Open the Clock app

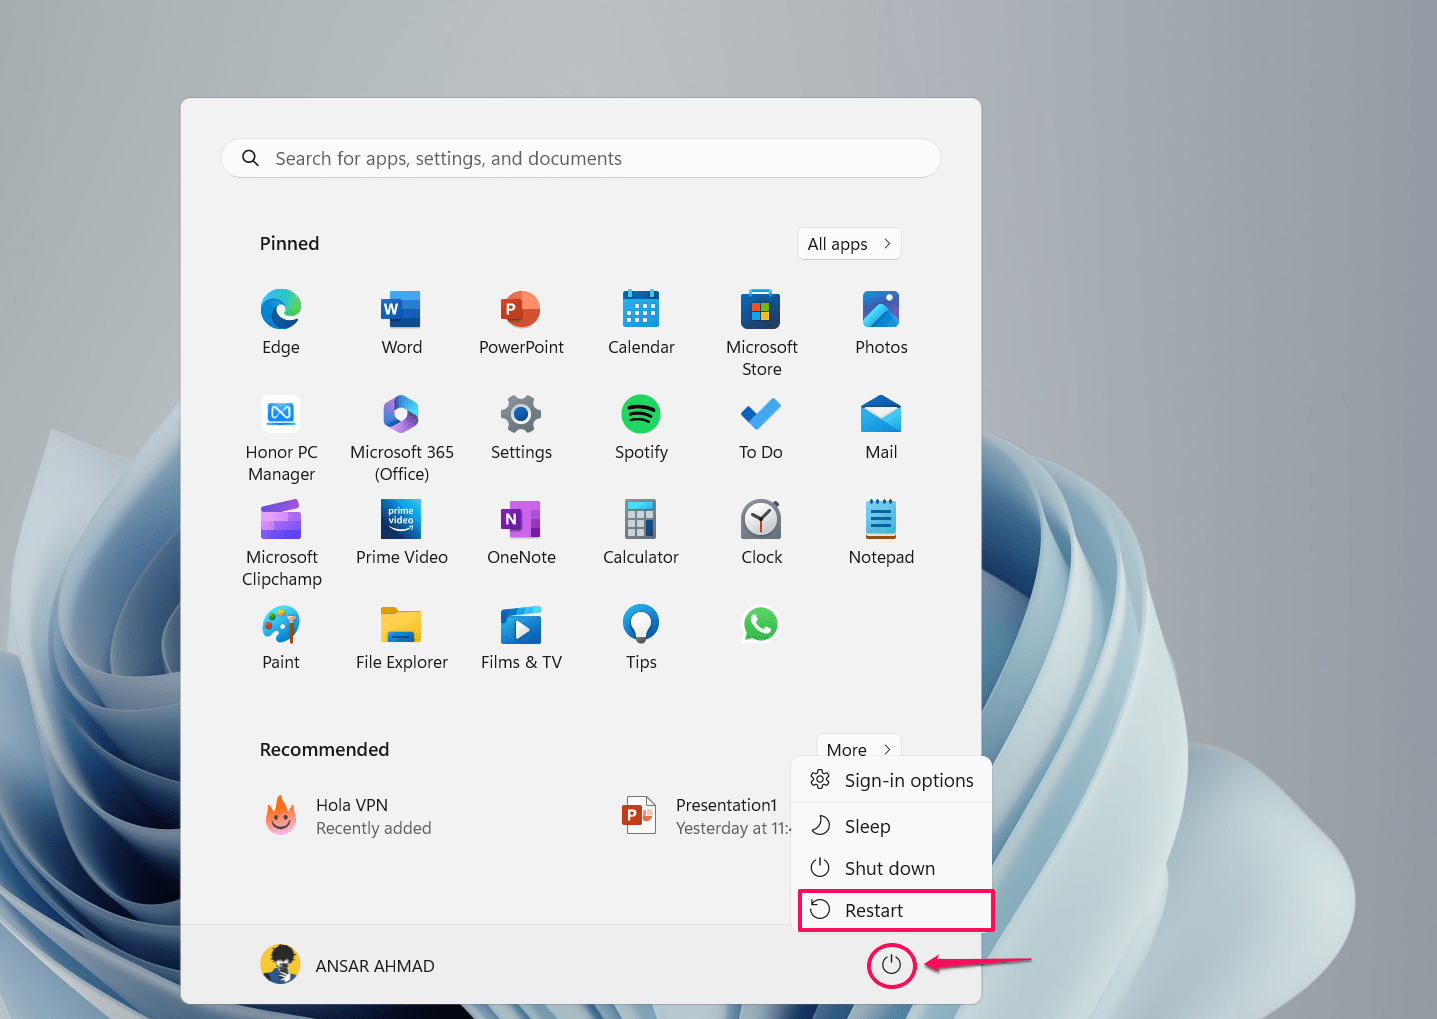click(761, 532)
